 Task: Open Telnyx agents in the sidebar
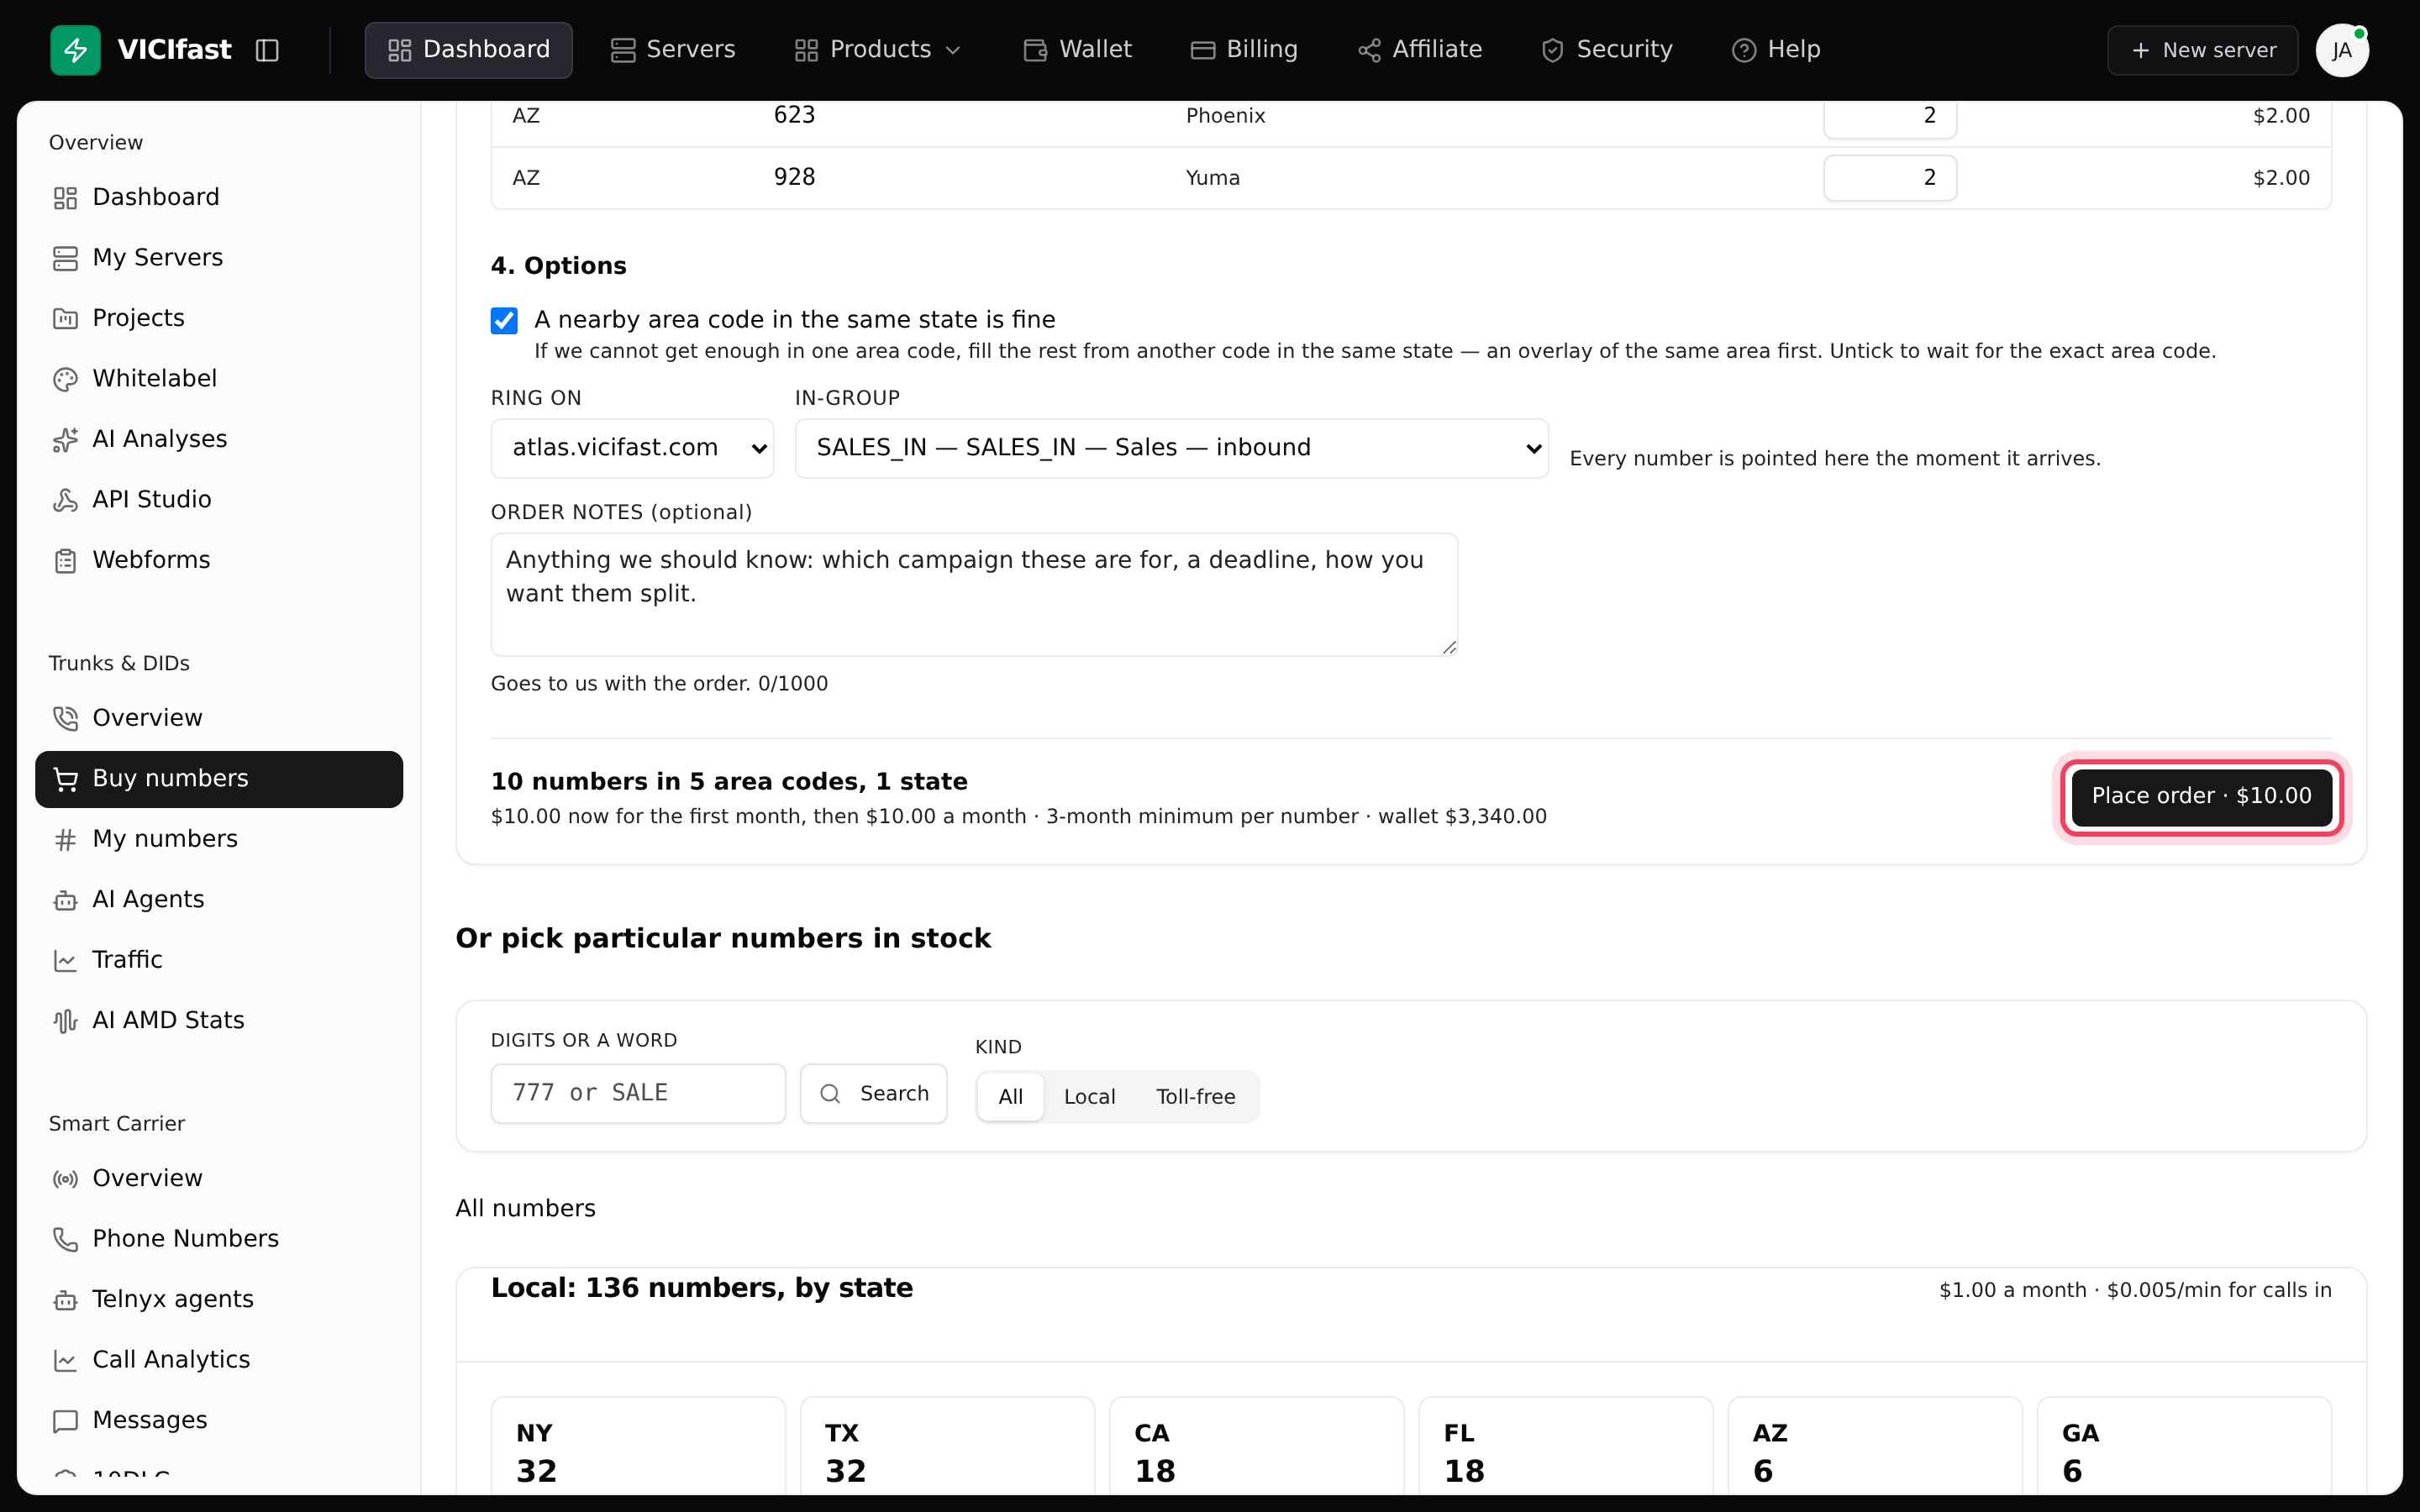219,1300
